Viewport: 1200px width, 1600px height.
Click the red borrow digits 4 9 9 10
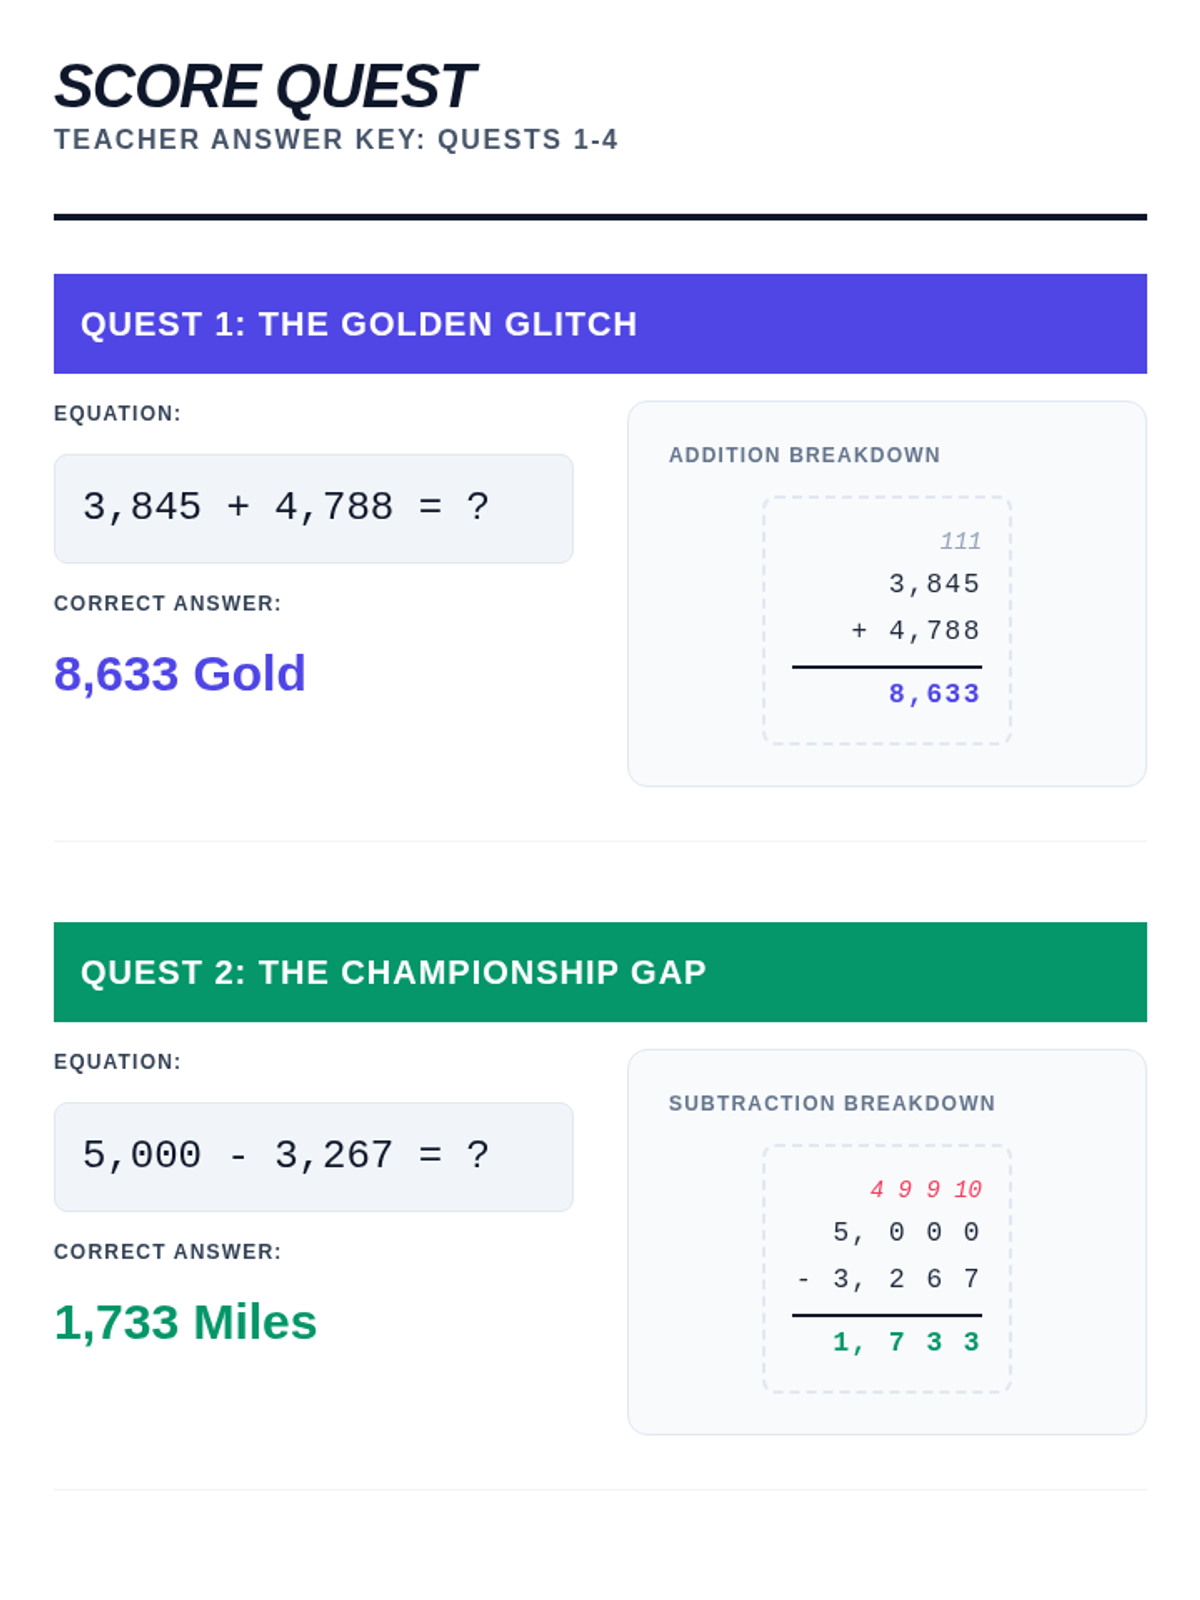click(x=925, y=1189)
